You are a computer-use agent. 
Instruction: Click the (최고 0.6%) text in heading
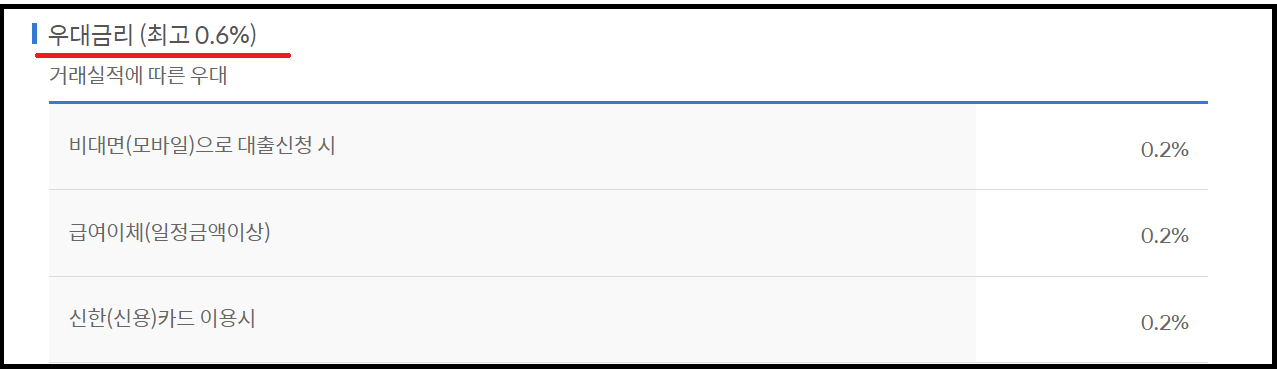pyautogui.click(x=198, y=35)
